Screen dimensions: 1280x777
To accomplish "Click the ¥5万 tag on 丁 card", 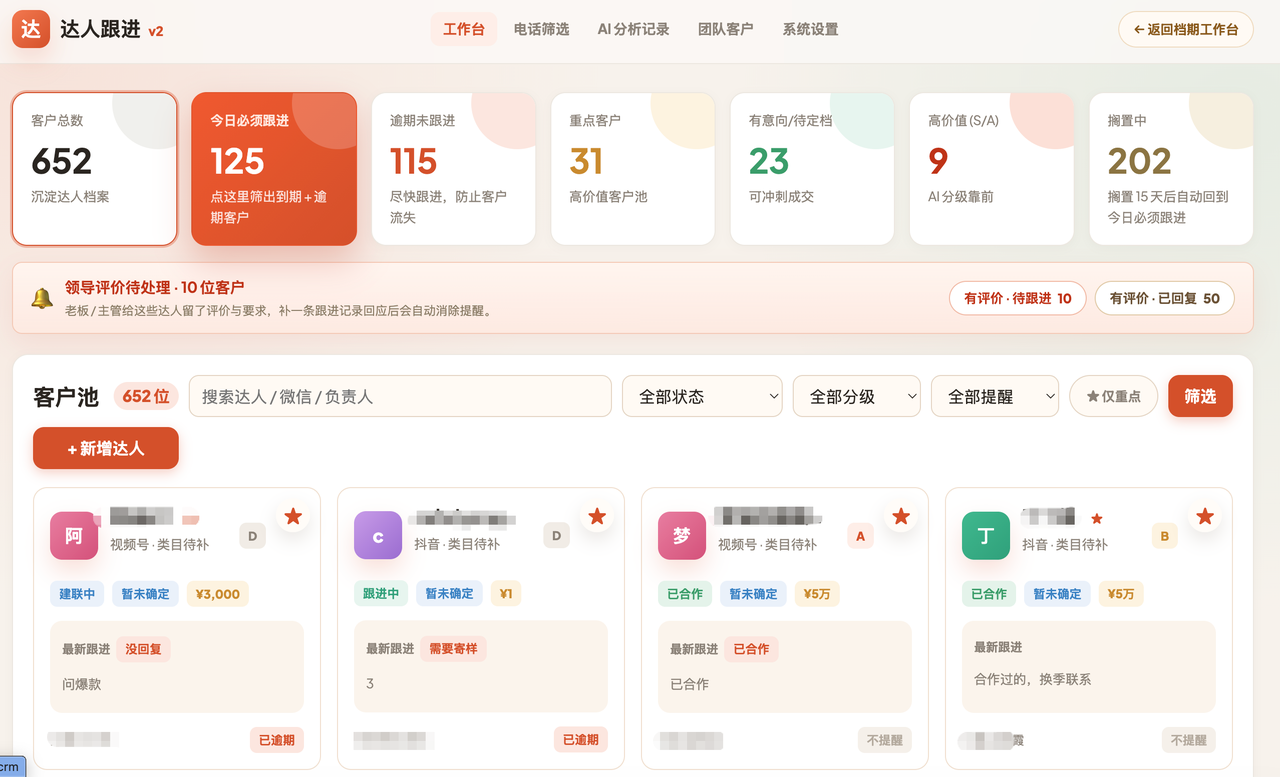I will tap(1121, 593).
